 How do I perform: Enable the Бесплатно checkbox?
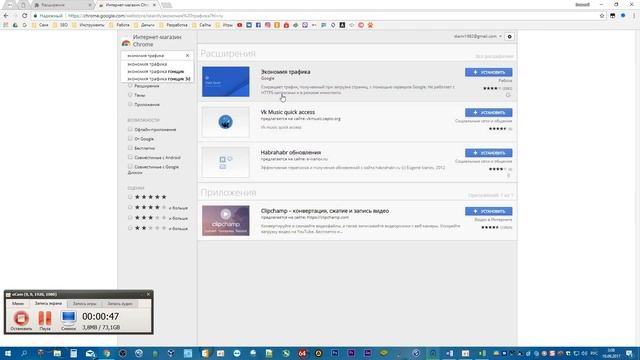point(130,148)
